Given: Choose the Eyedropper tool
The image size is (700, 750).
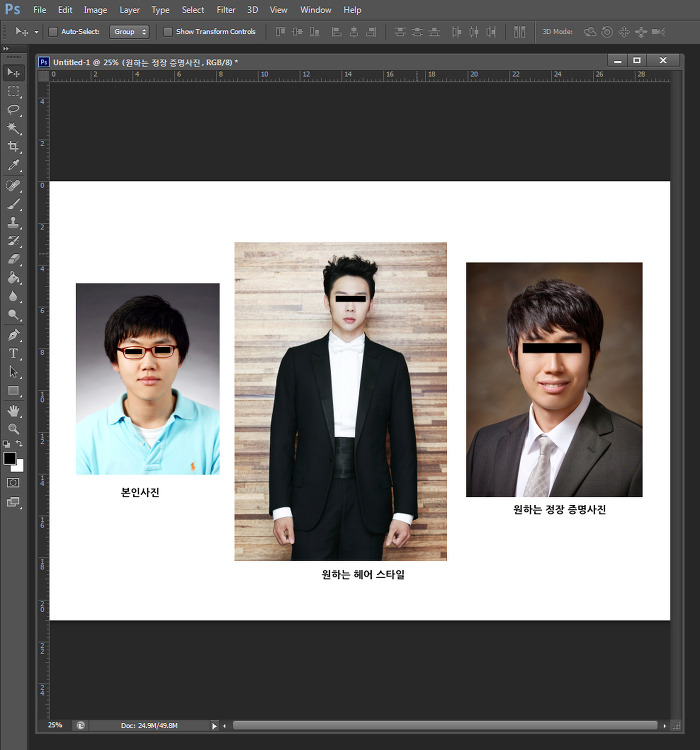Looking at the screenshot, I should (14, 166).
